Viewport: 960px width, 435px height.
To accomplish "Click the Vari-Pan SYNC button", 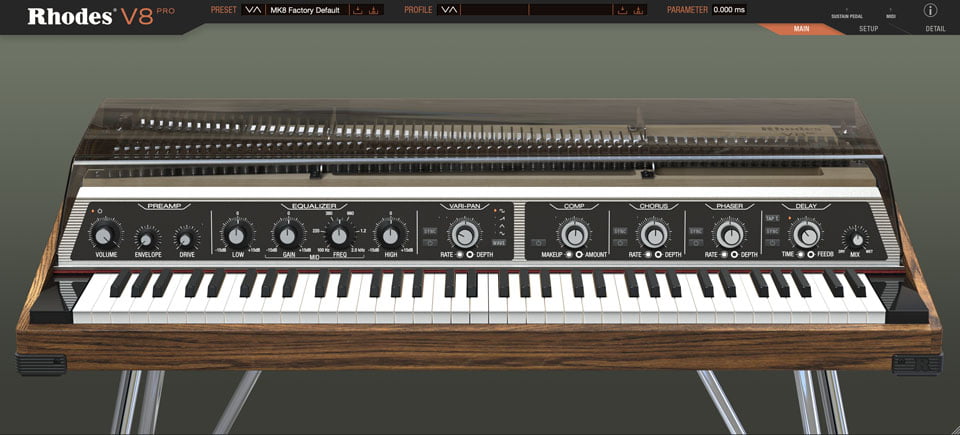I will click(x=430, y=231).
